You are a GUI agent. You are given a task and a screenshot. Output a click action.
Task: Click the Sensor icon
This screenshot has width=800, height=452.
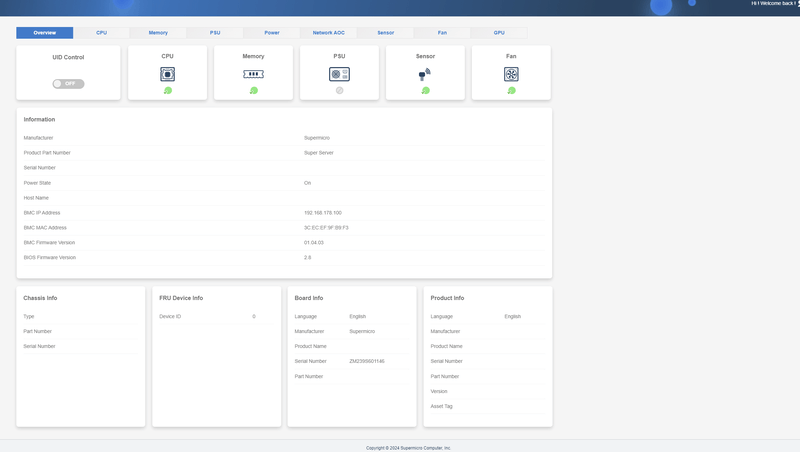[425, 74]
